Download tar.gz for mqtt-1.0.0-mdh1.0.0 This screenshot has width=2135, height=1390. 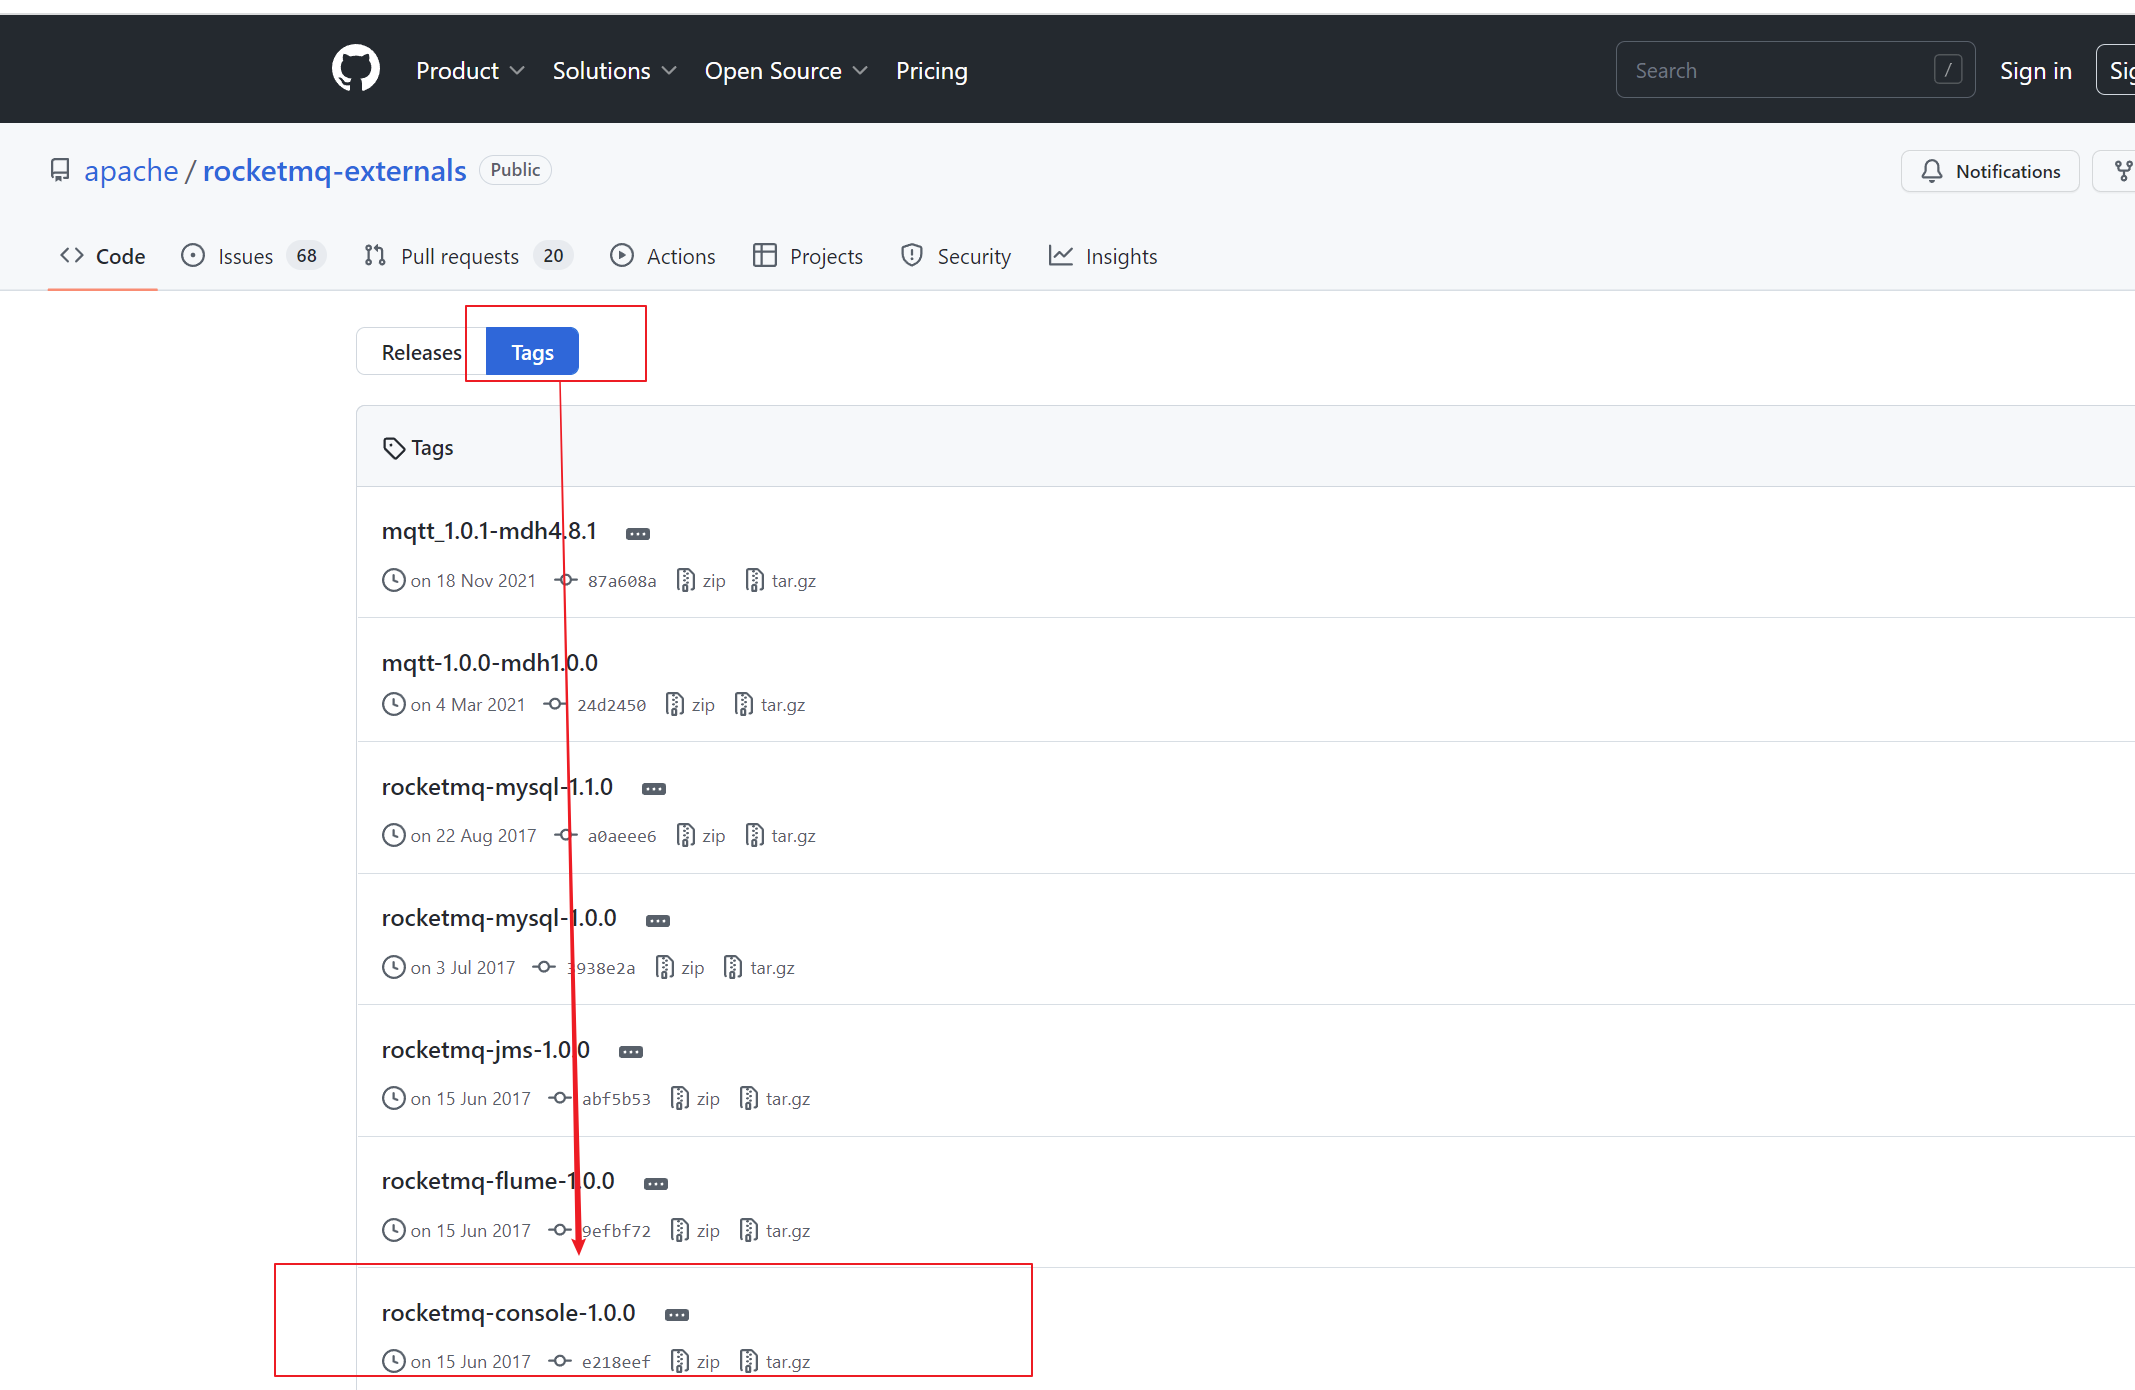point(770,705)
